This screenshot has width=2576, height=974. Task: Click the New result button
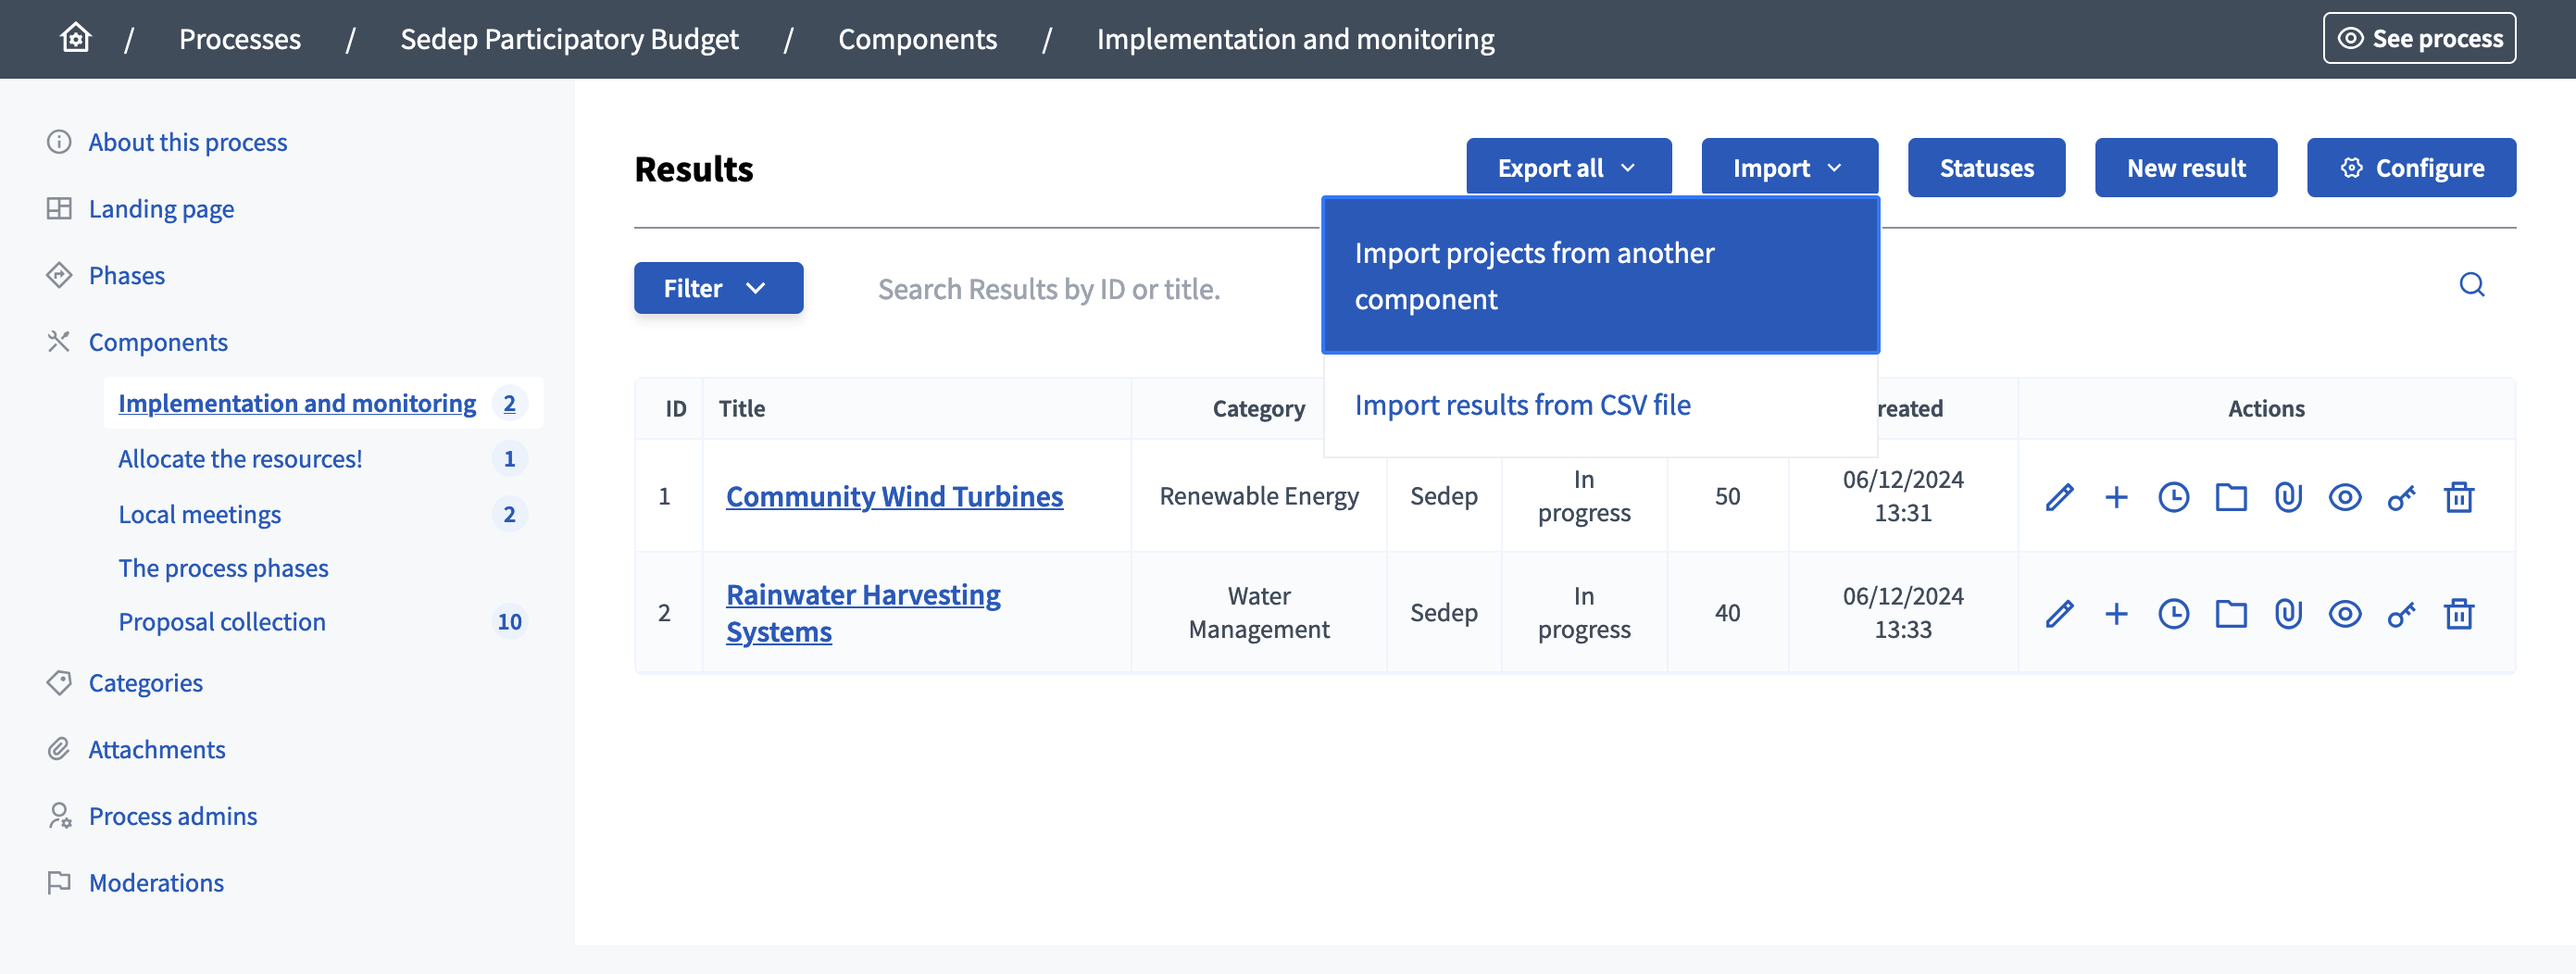point(2186,167)
